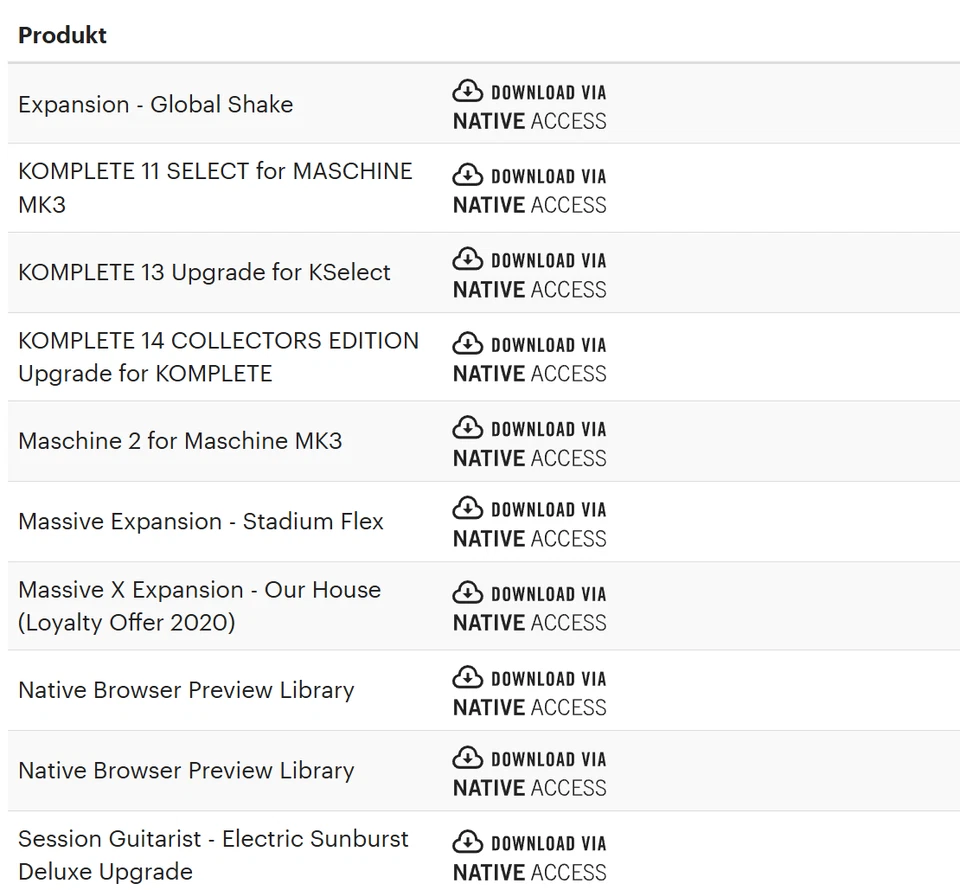960x890 pixels.
Task: Click the download cloud icon for Maschine 2
Action: click(466, 428)
